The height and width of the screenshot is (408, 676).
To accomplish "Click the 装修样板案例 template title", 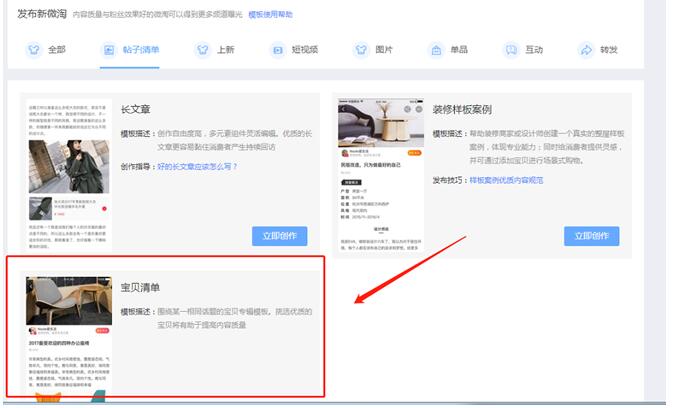I will [x=461, y=110].
